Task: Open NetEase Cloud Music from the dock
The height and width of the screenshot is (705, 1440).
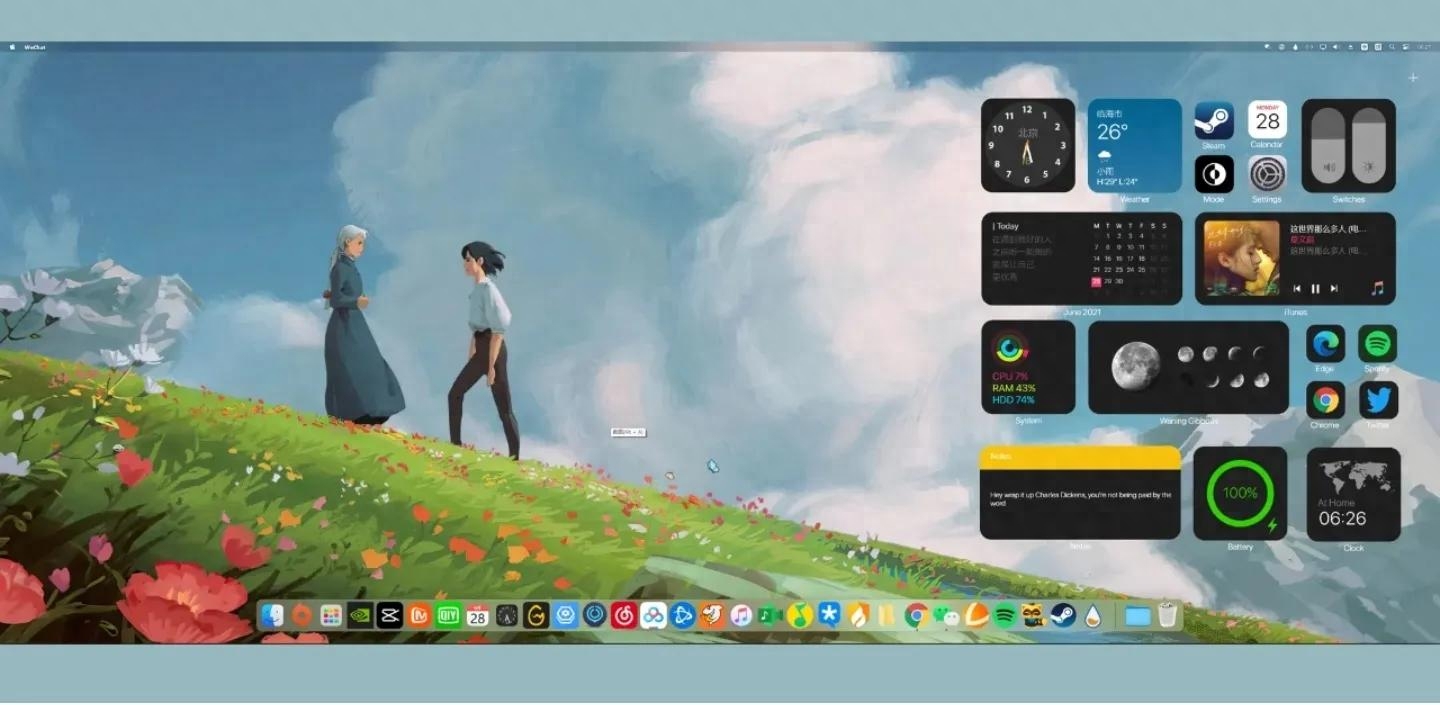Action: point(625,617)
